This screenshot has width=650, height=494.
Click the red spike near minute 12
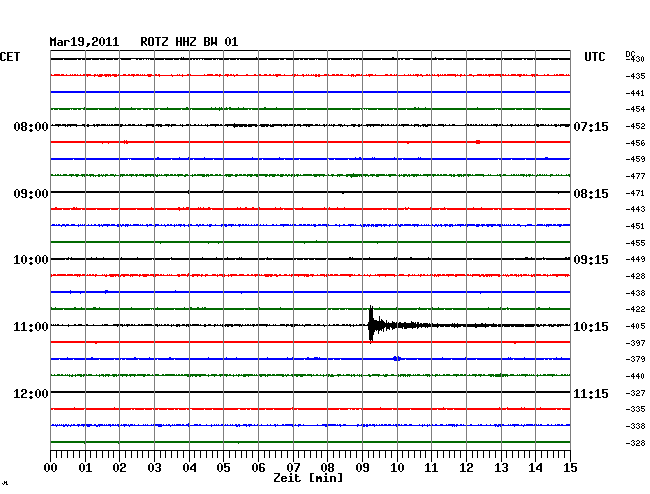(478, 142)
